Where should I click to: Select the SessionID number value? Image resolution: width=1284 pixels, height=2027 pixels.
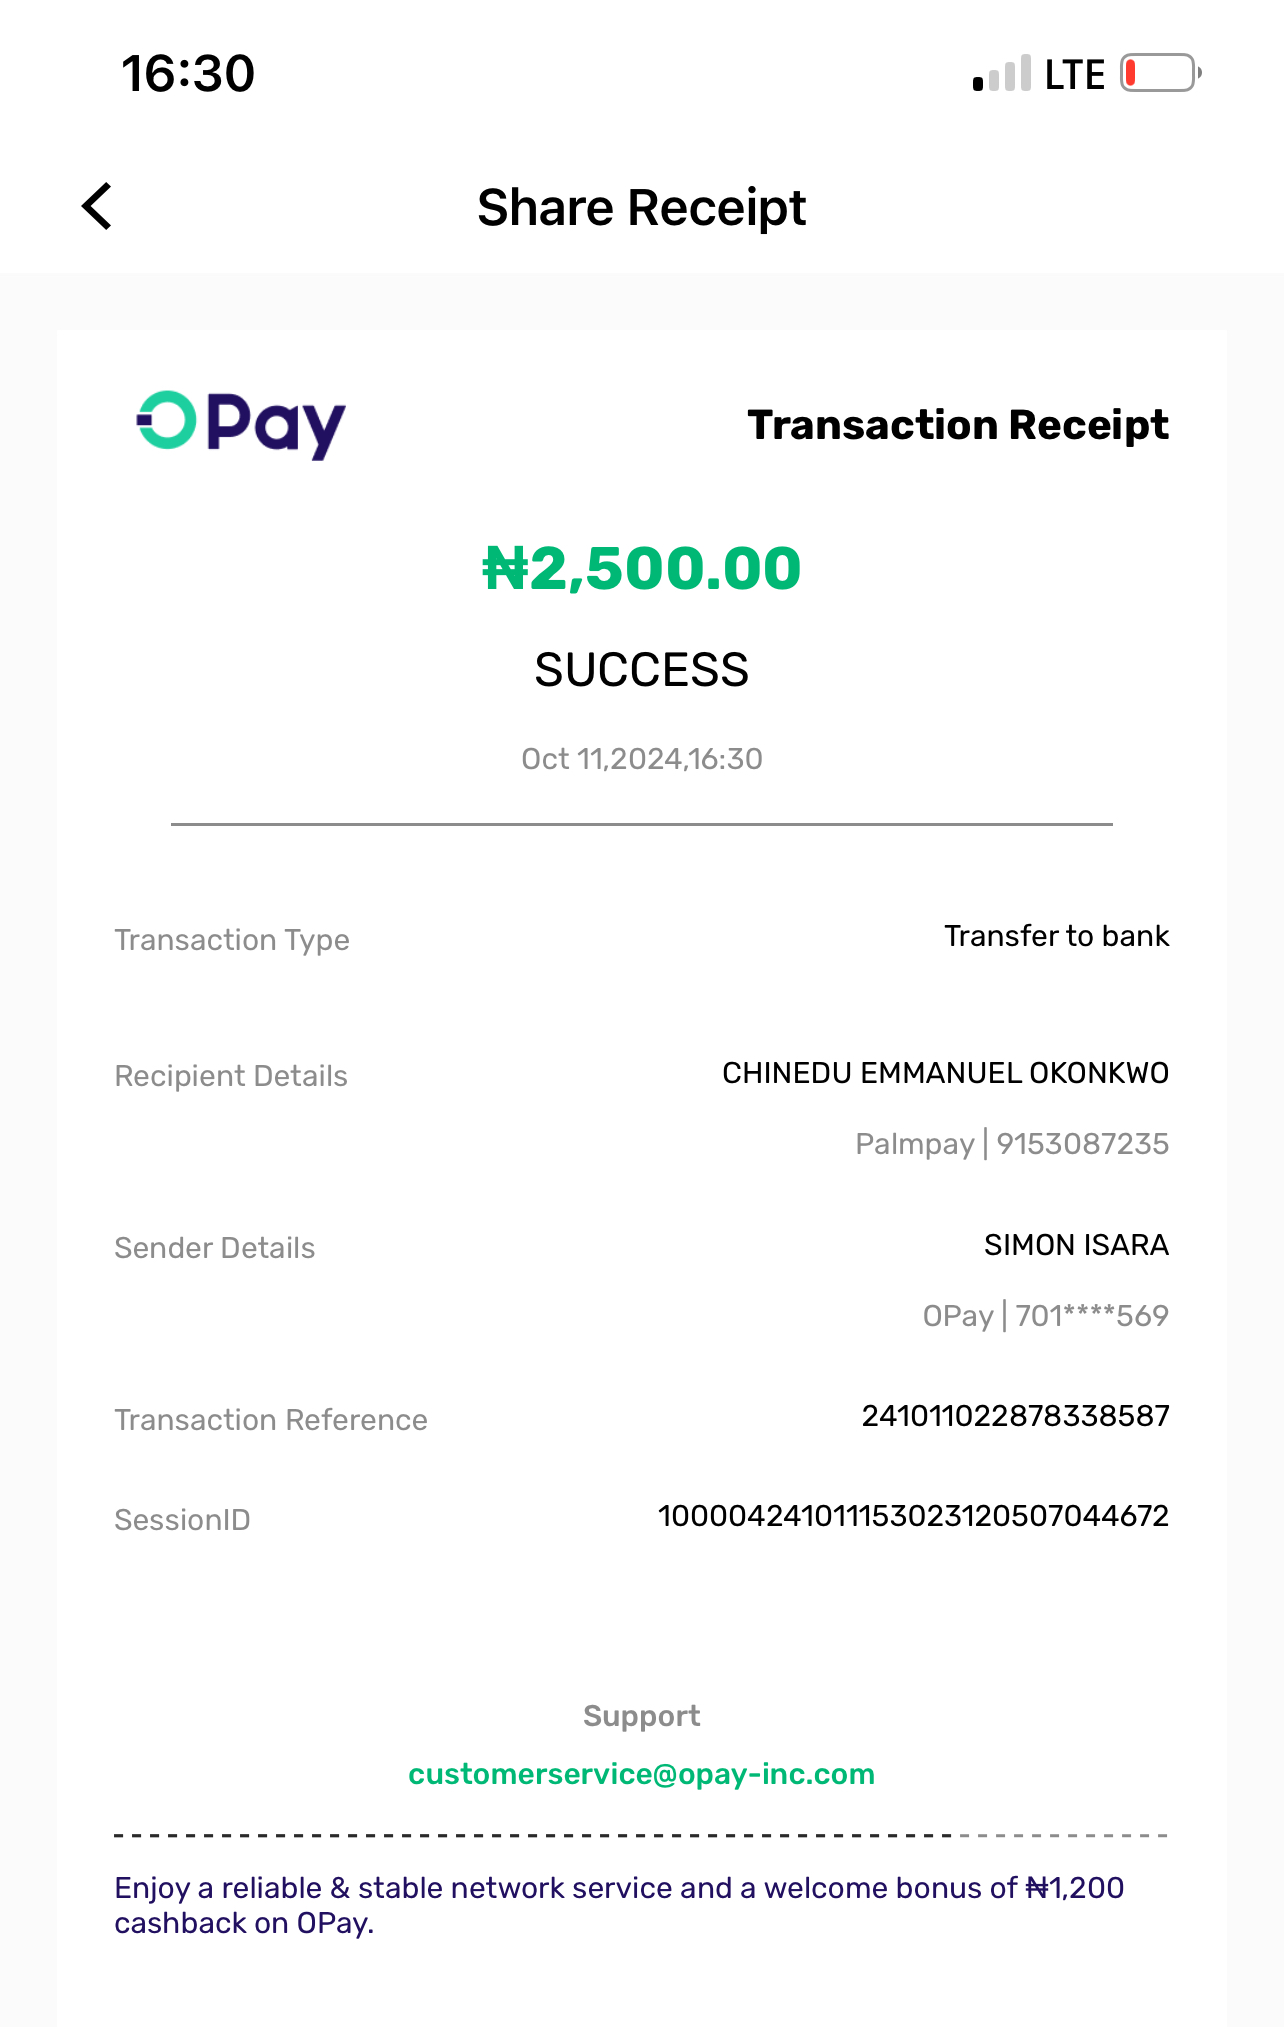click(913, 1516)
